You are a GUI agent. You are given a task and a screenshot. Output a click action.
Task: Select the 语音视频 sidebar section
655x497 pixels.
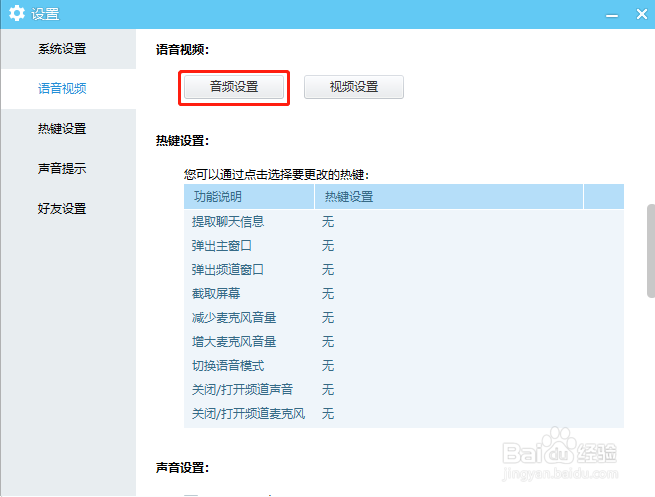tap(68, 89)
